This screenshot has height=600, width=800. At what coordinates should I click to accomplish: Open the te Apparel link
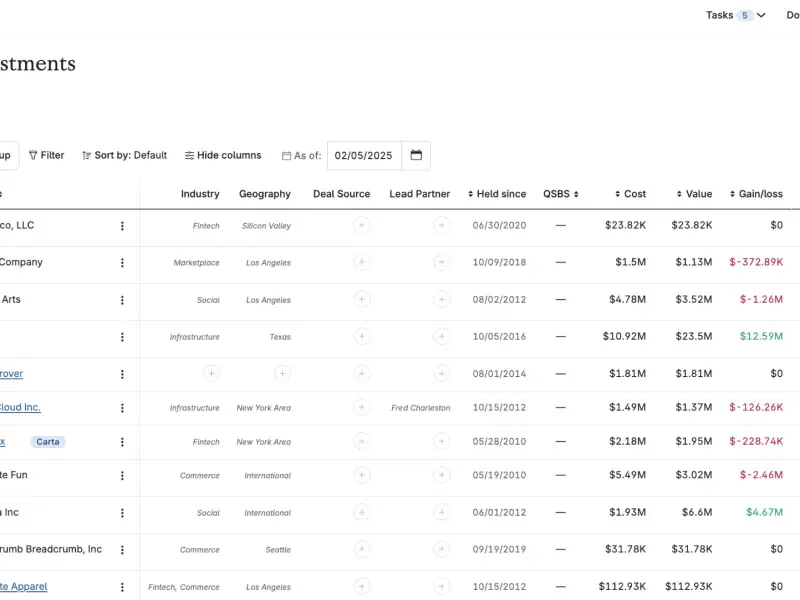point(23,586)
